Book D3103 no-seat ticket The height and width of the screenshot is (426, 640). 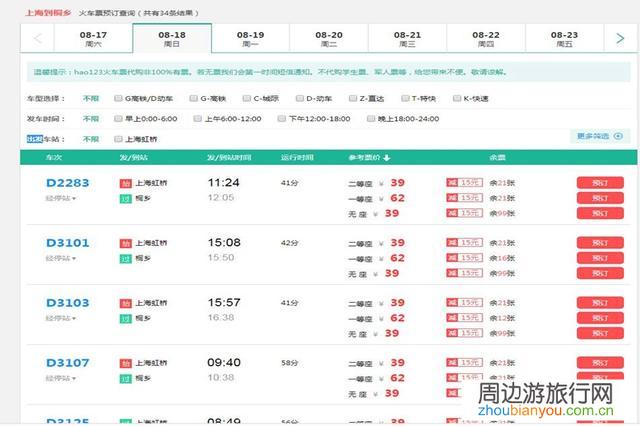[x=600, y=333]
